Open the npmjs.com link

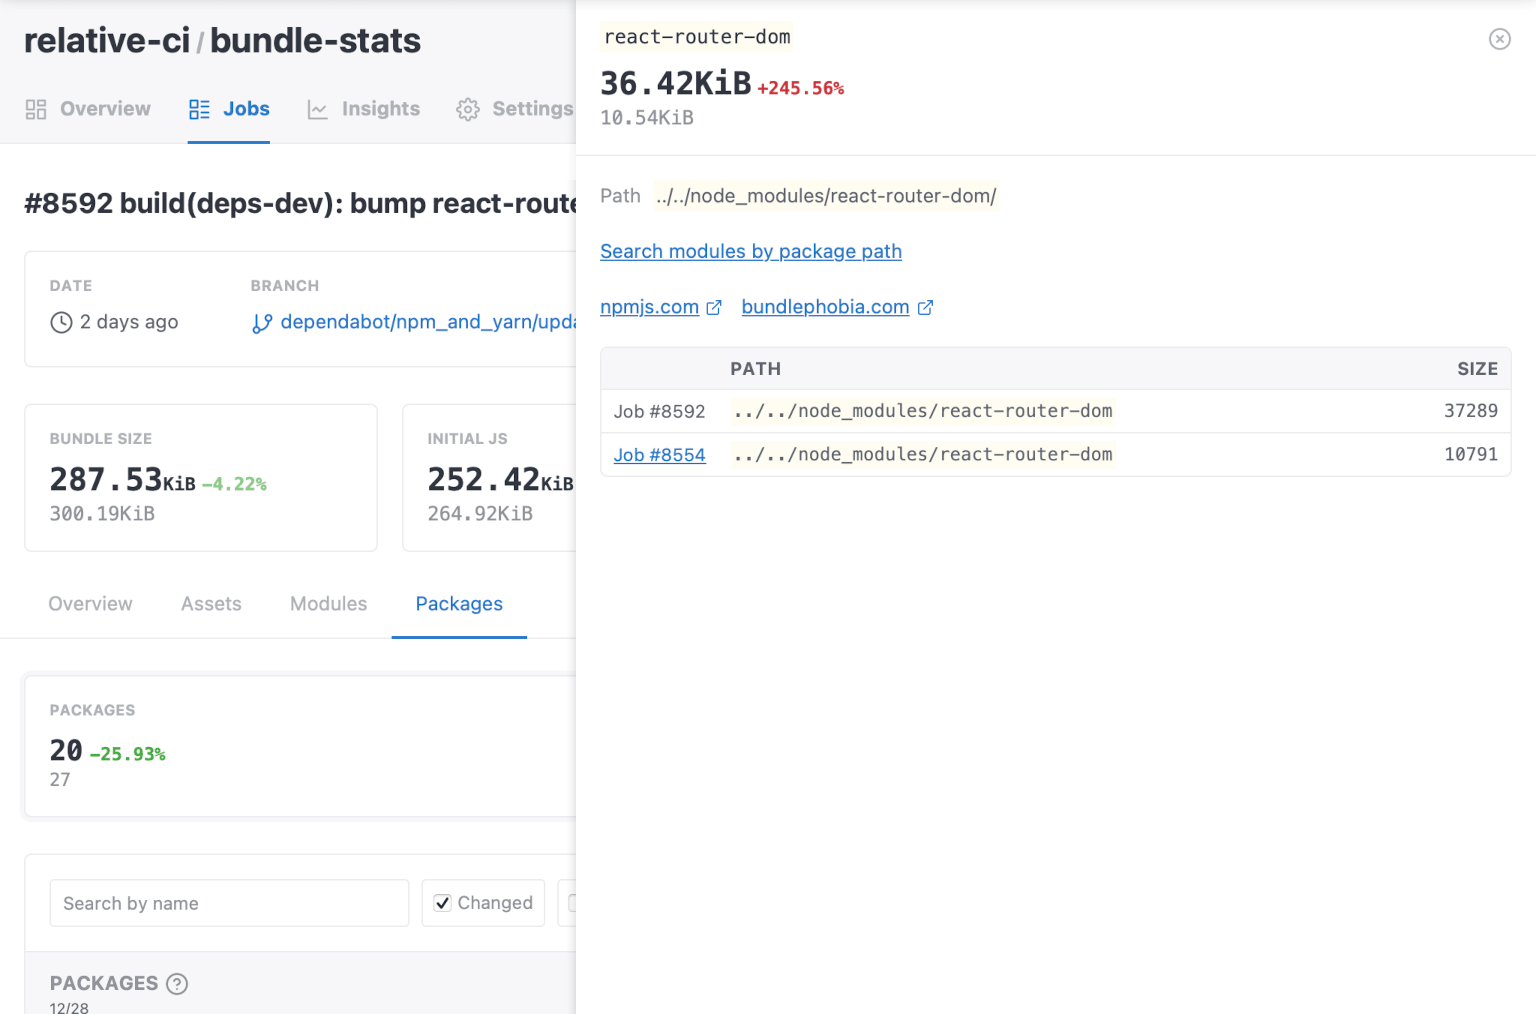[649, 307]
